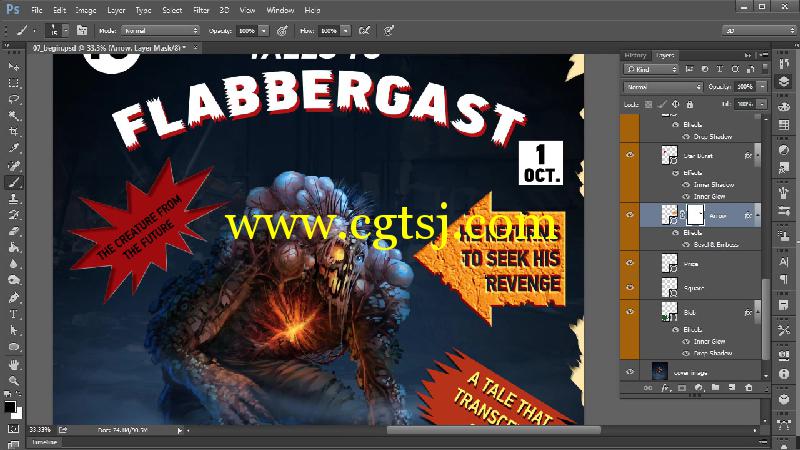Viewport: 800px width, 450px height.
Task: Open the Paragraph panel dock icon
Action: (x=784, y=279)
